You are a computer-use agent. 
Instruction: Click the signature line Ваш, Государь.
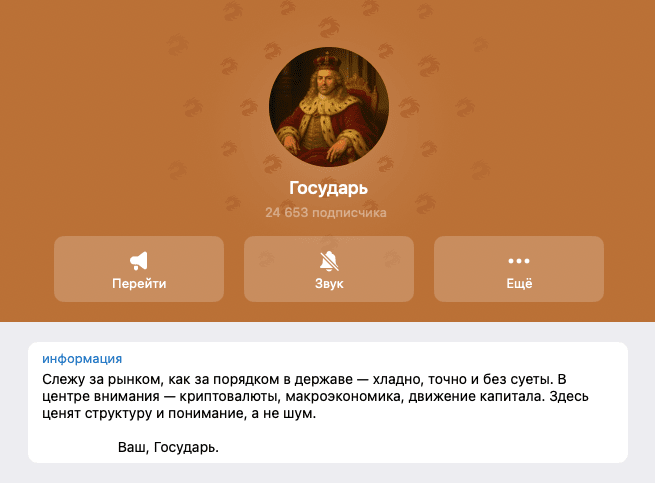(168, 447)
